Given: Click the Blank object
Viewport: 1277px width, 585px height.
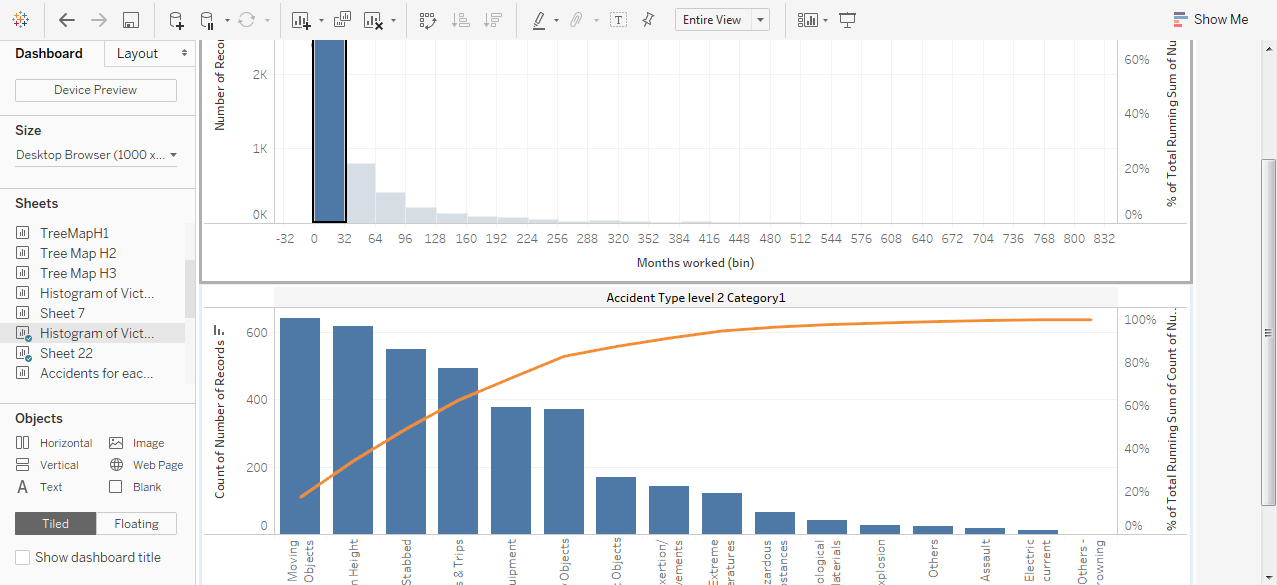Looking at the screenshot, I should click(135, 487).
